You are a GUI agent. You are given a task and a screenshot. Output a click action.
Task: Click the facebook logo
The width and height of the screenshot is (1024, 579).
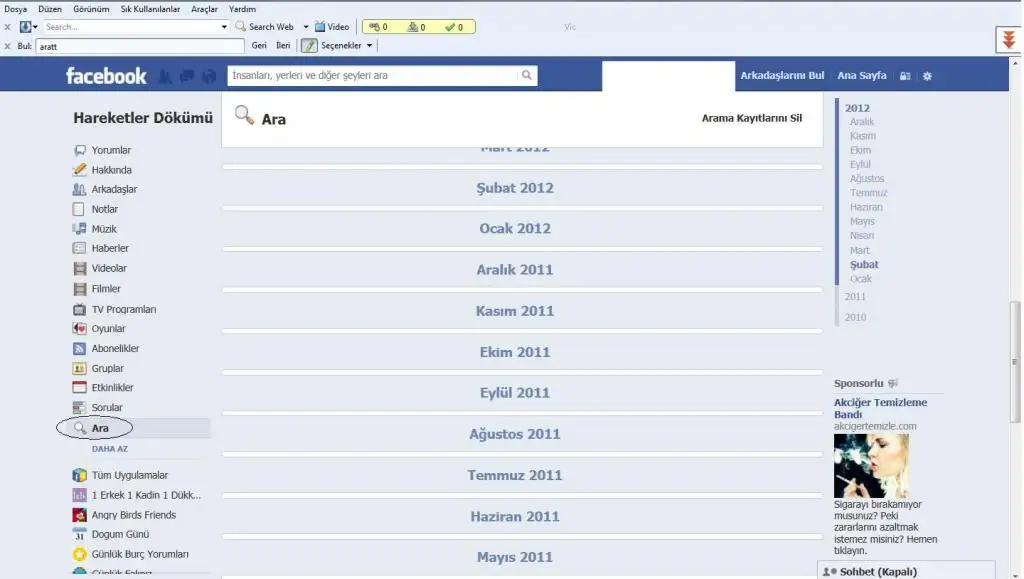pos(106,76)
